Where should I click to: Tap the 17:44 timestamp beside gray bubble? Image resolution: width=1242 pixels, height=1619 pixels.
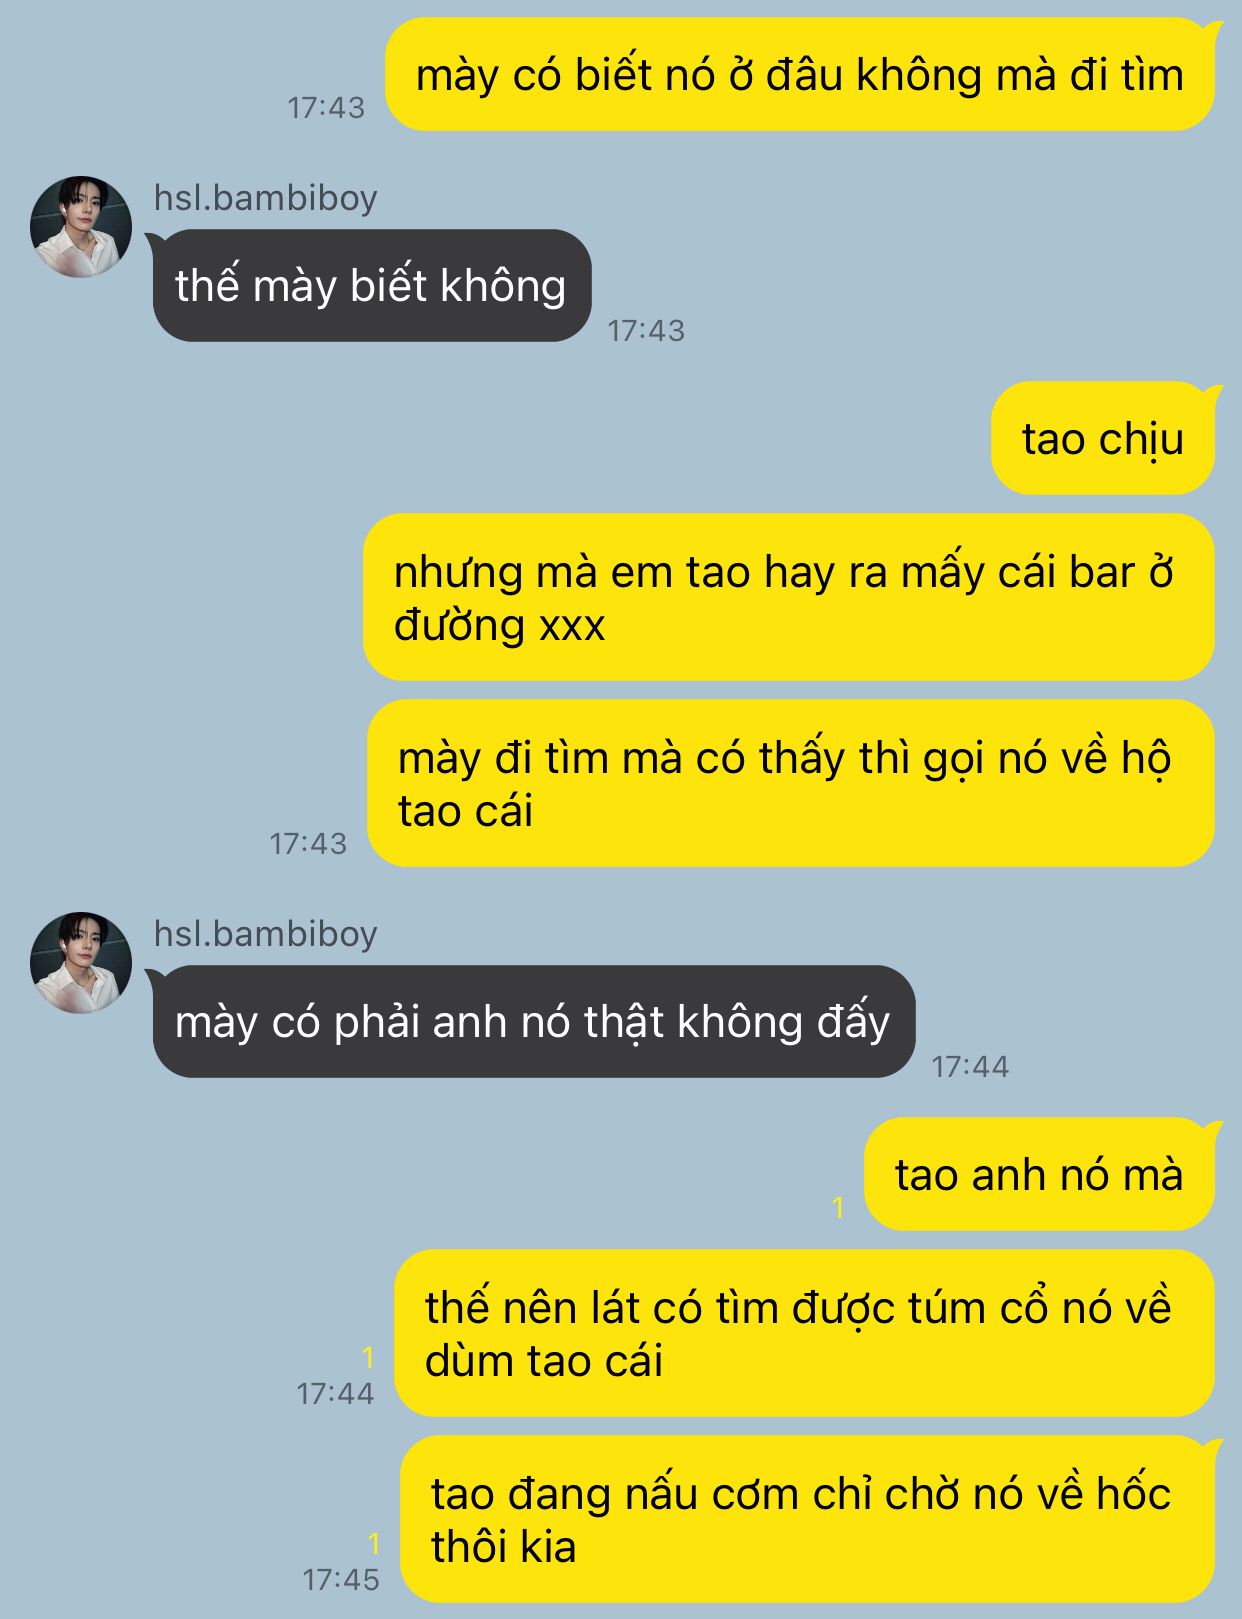[970, 1066]
